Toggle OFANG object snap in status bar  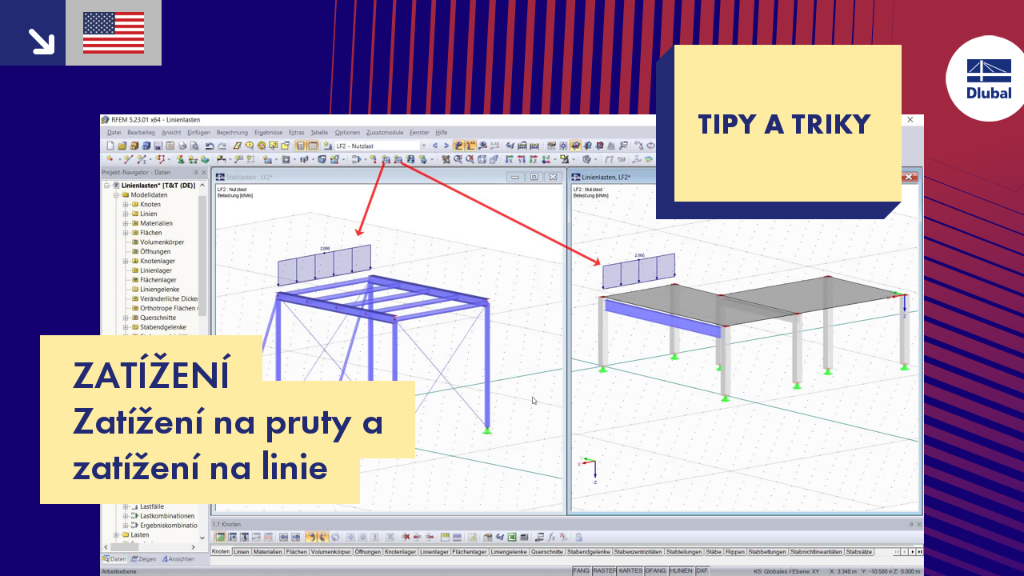[x=655, y=571]
